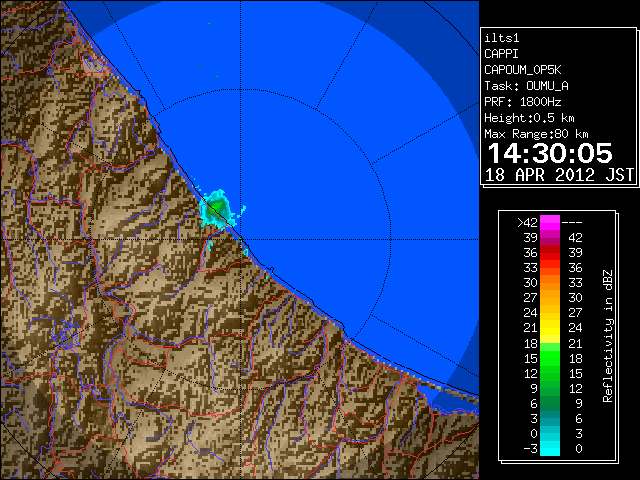Click the 14:30:05 timestamp
This screenshot has width=640, height=480.
click(550, 153)
